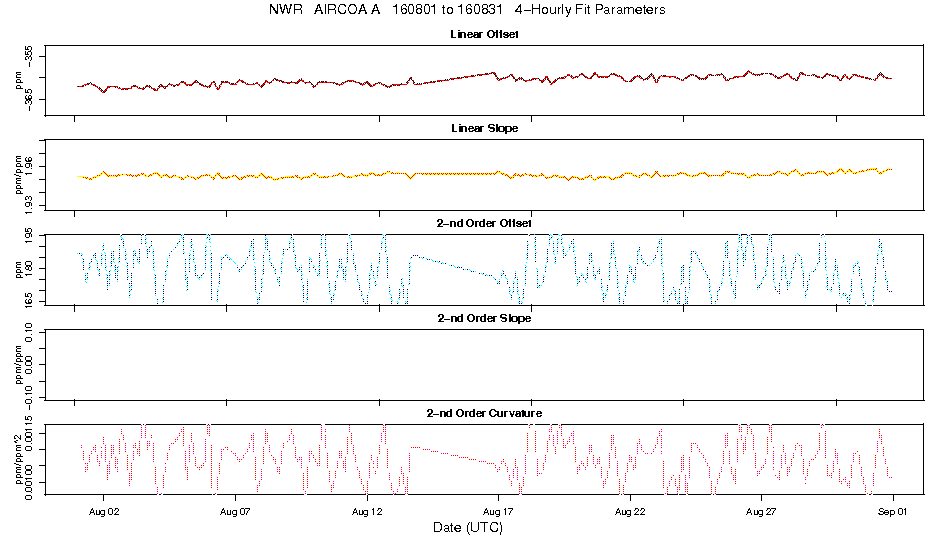Click the 'Linear Offset' panel title

(x=484, y=34)
